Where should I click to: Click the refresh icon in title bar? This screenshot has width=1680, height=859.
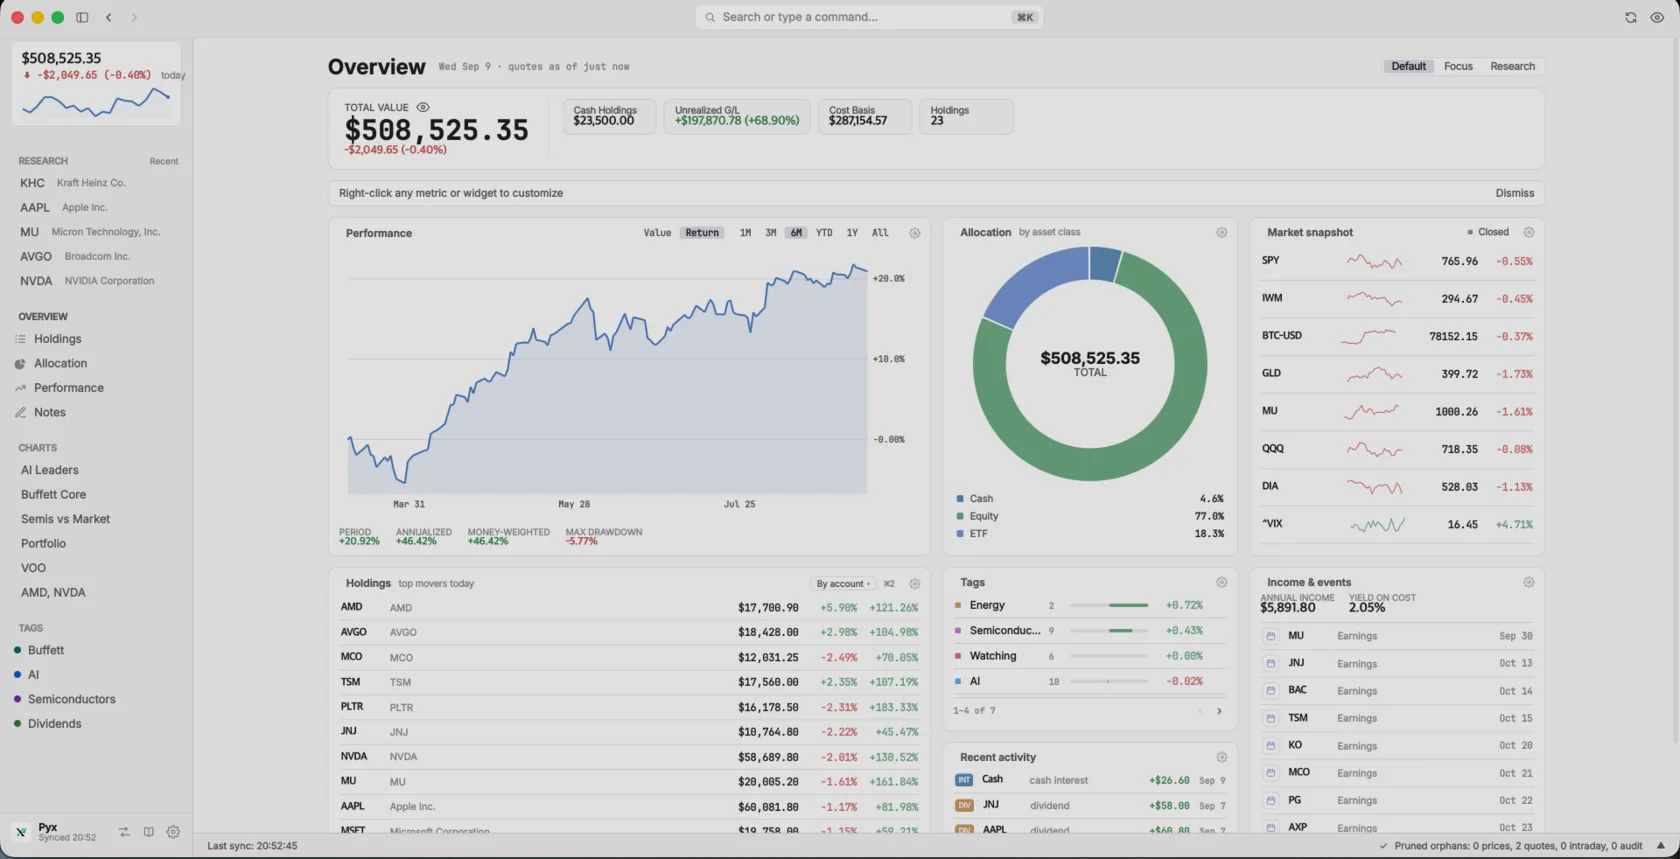click(1631, 17)
